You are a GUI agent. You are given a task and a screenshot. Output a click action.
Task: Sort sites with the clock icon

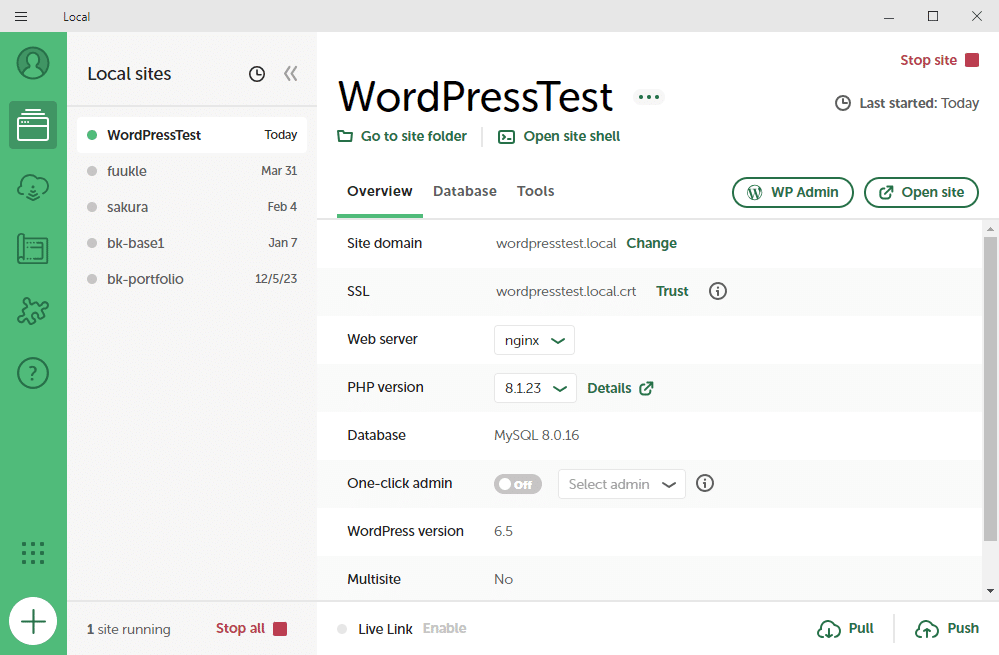tap(257, 74)
